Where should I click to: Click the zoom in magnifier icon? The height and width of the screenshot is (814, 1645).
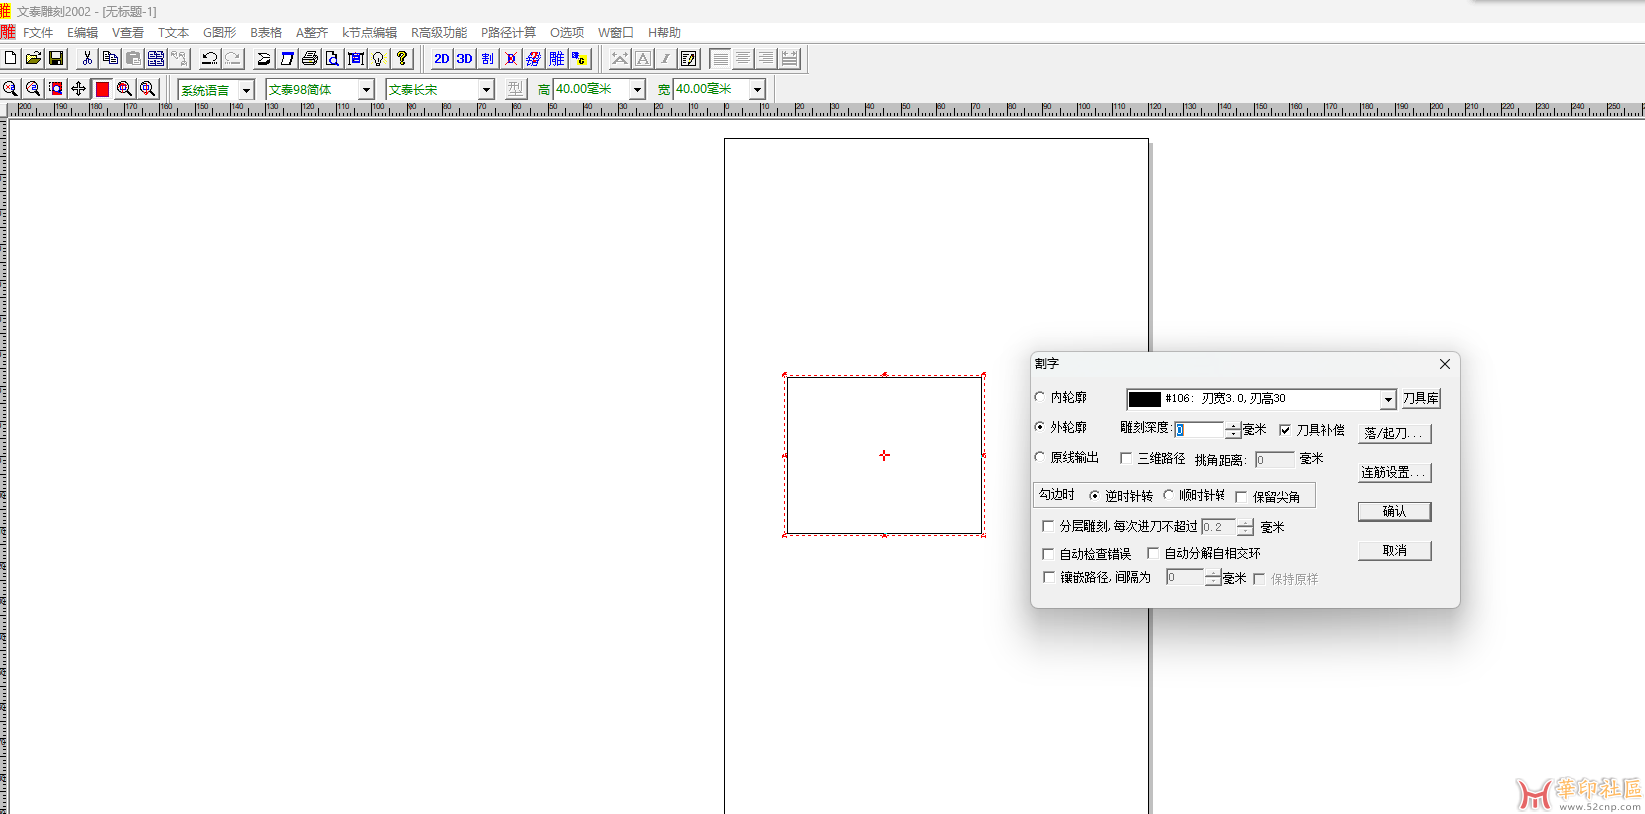coord(10,89)
